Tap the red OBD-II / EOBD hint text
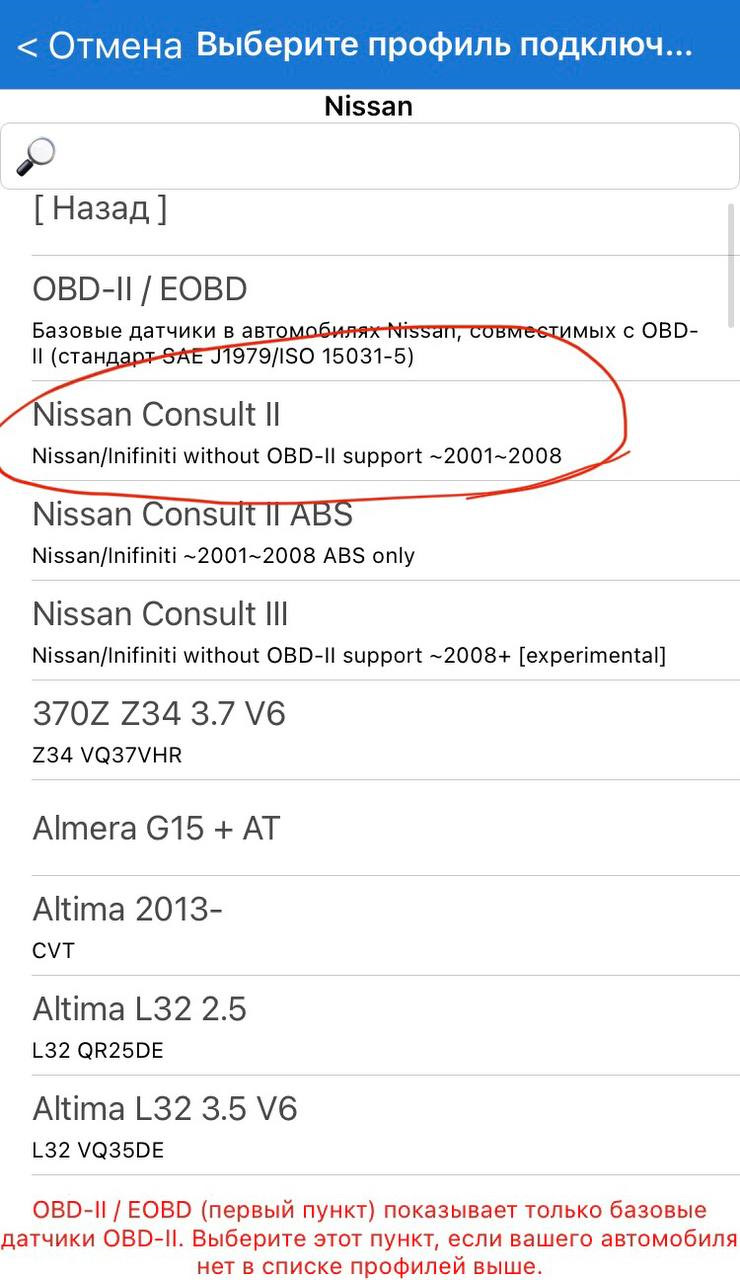Viewport: 740px width, 1280px height. pyautogui.click(x=370, y=1239)
